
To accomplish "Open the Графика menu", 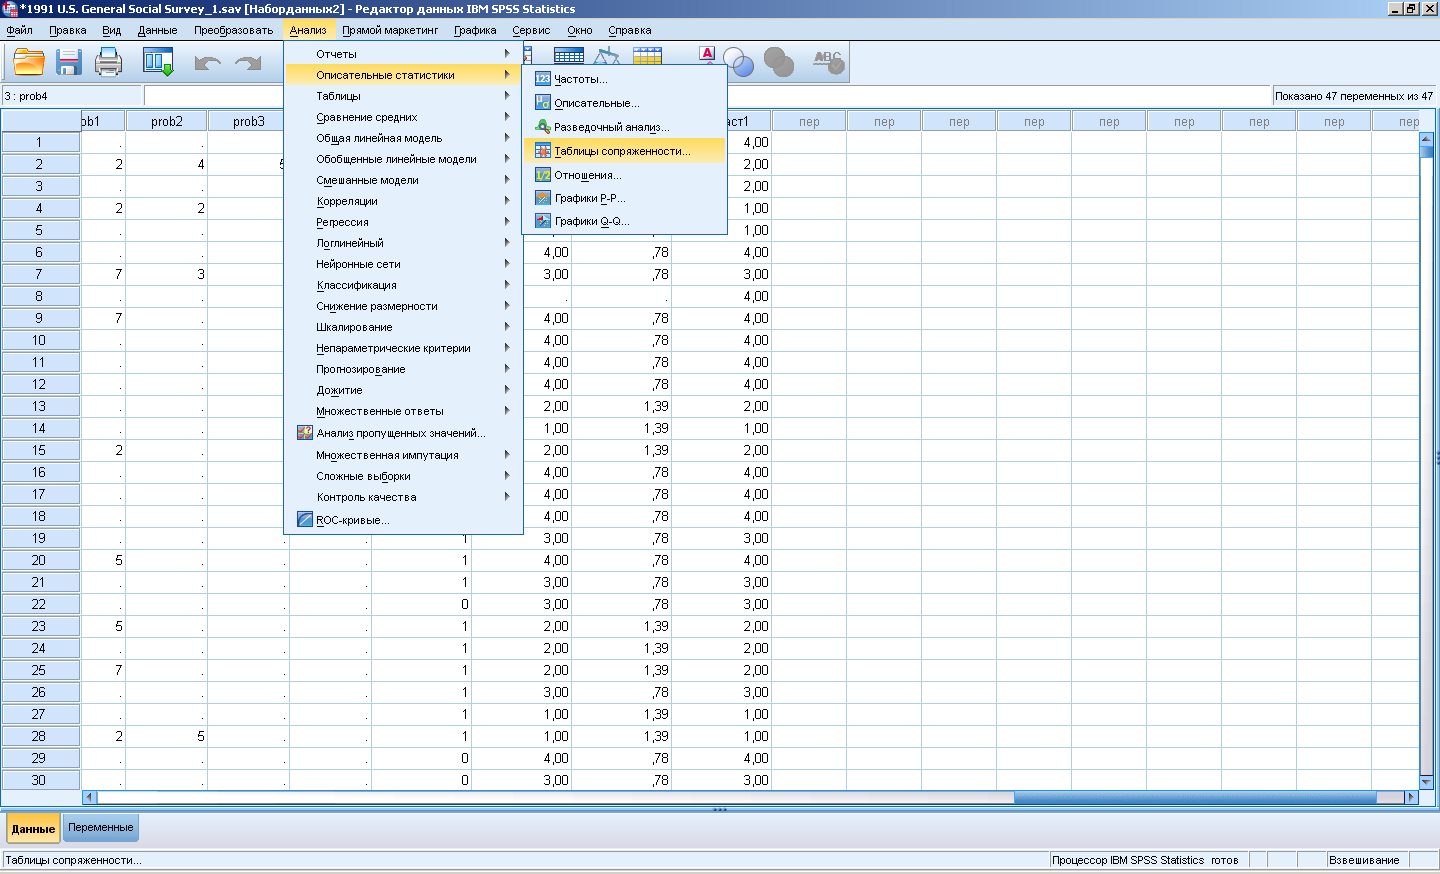I will click(475, 30).
